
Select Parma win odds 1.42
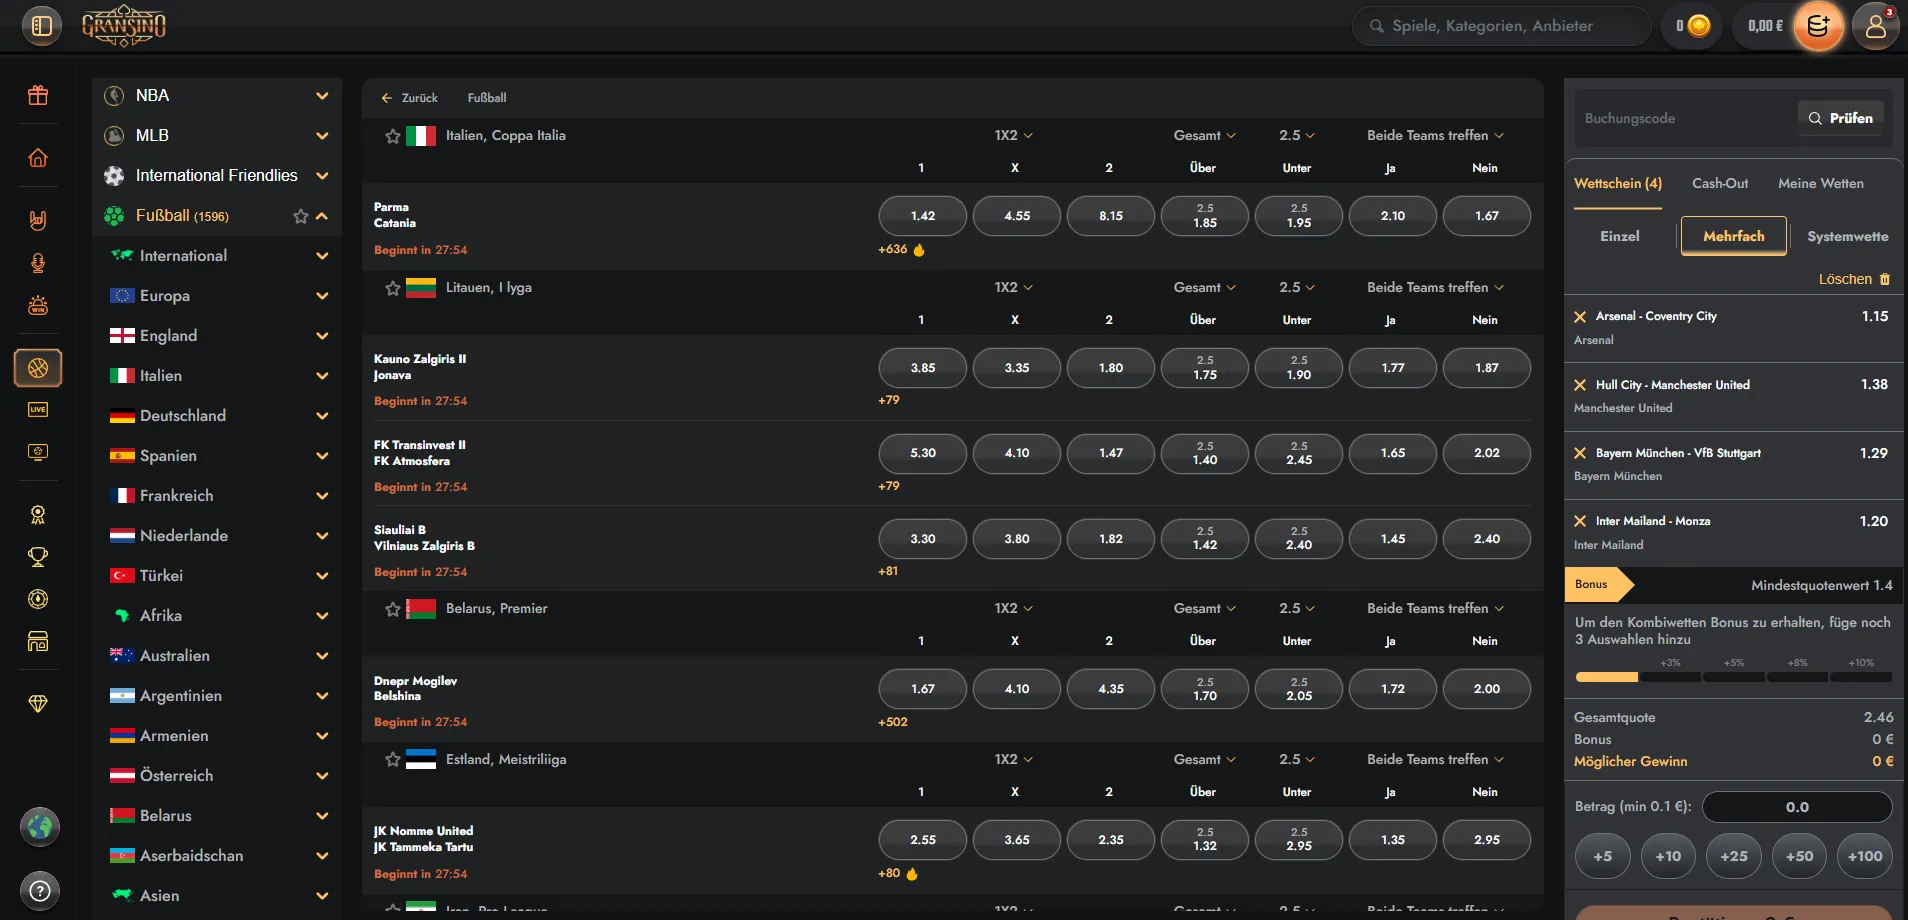[x=923, y=216]
